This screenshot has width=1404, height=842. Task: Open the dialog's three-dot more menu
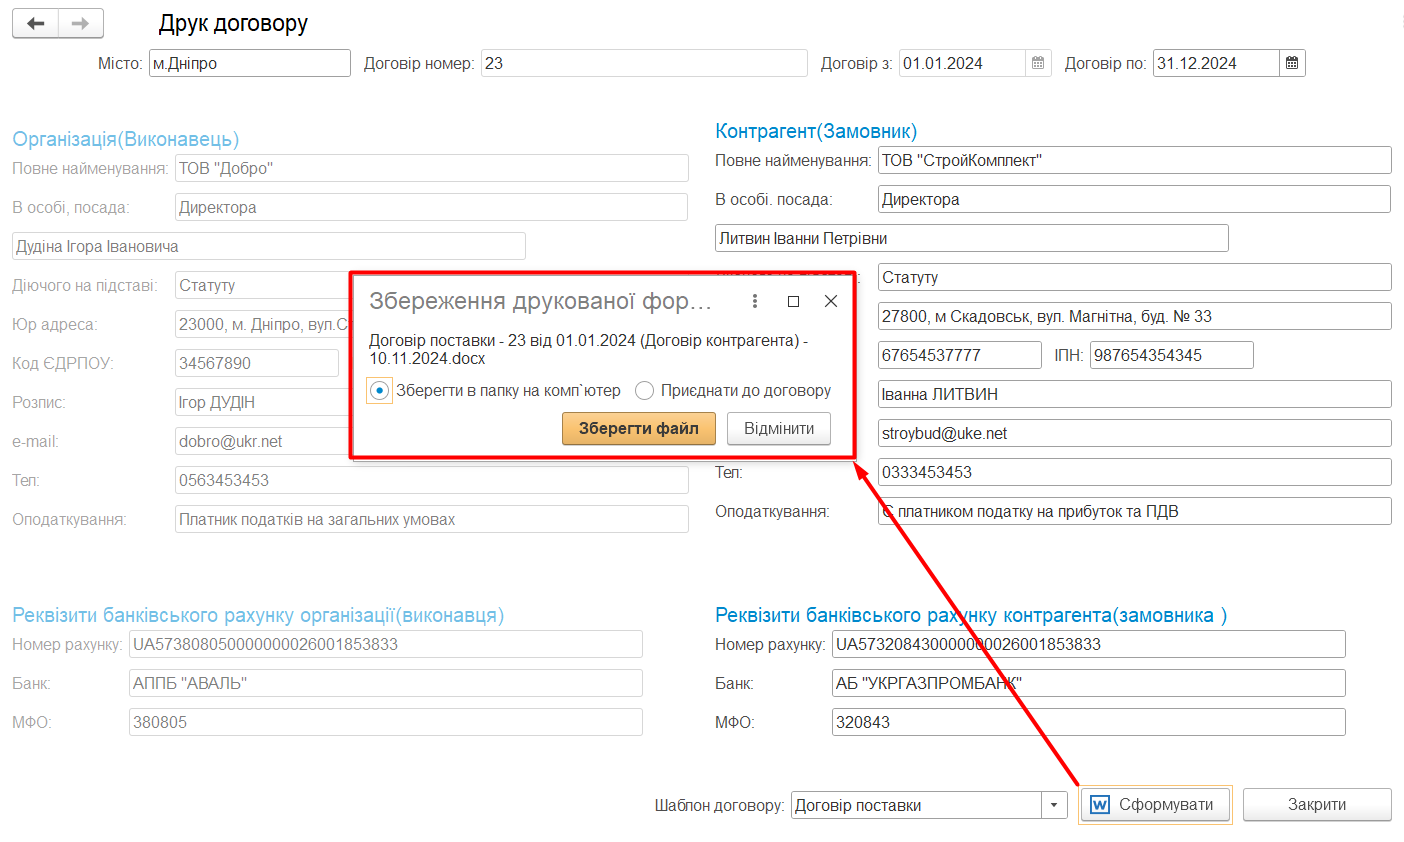755,301
